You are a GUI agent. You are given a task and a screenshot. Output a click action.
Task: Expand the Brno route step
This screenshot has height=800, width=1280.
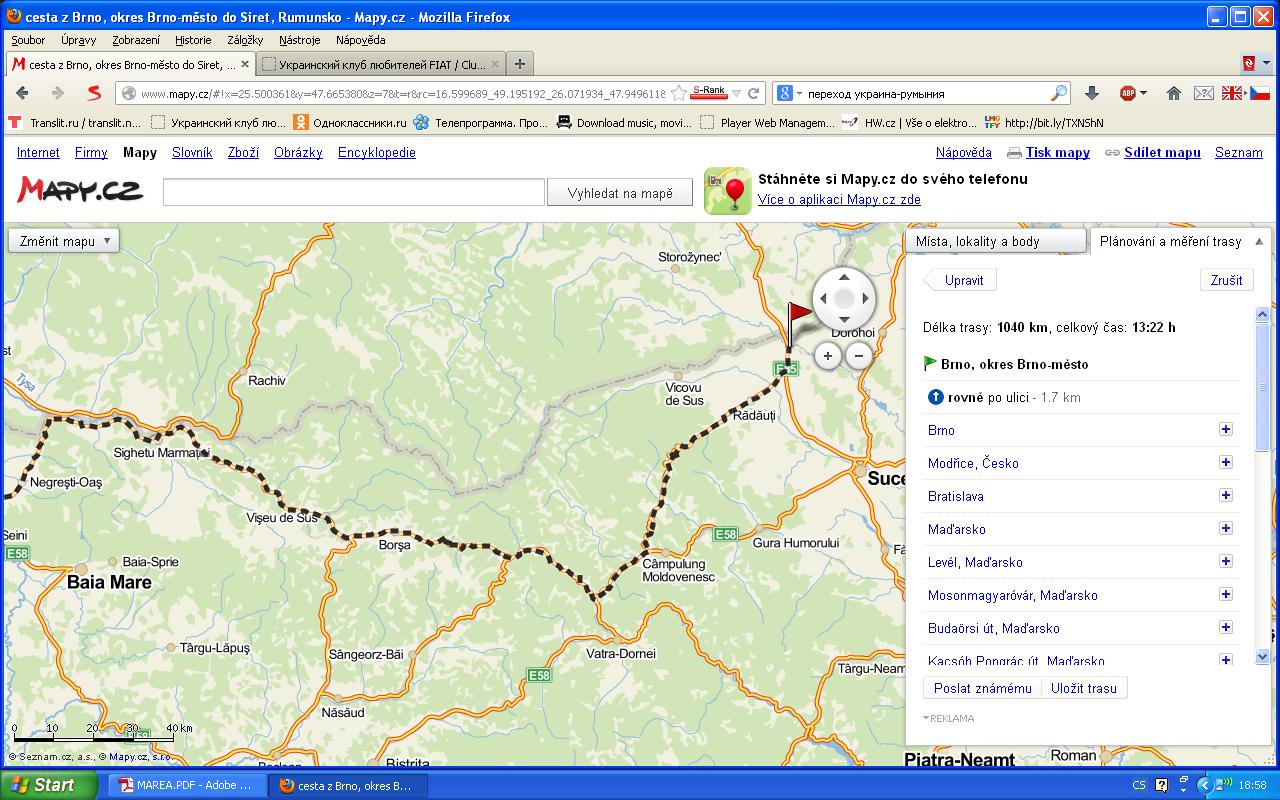point(1225,430)
